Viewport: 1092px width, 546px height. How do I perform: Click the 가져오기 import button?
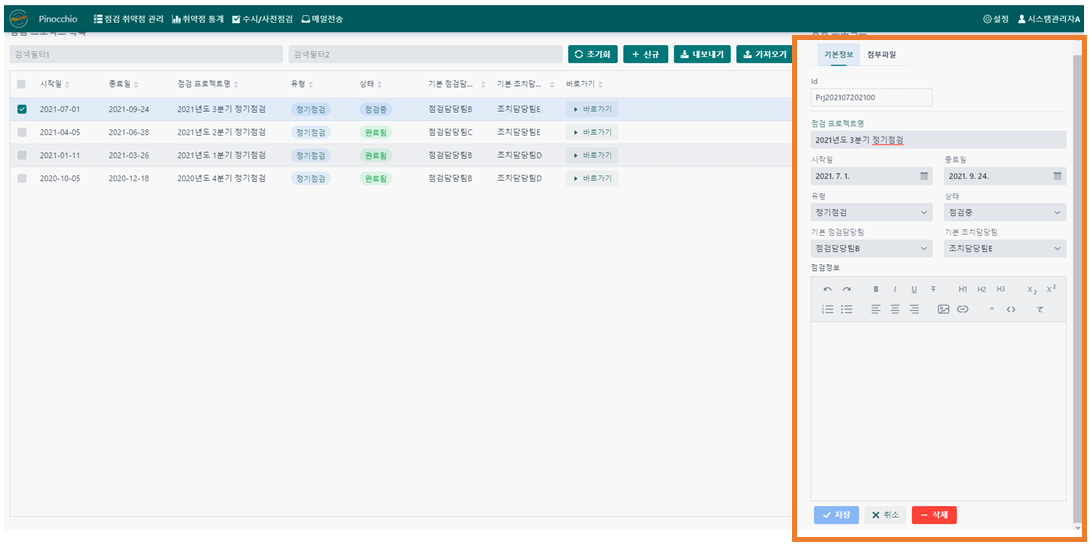[765, 54]
